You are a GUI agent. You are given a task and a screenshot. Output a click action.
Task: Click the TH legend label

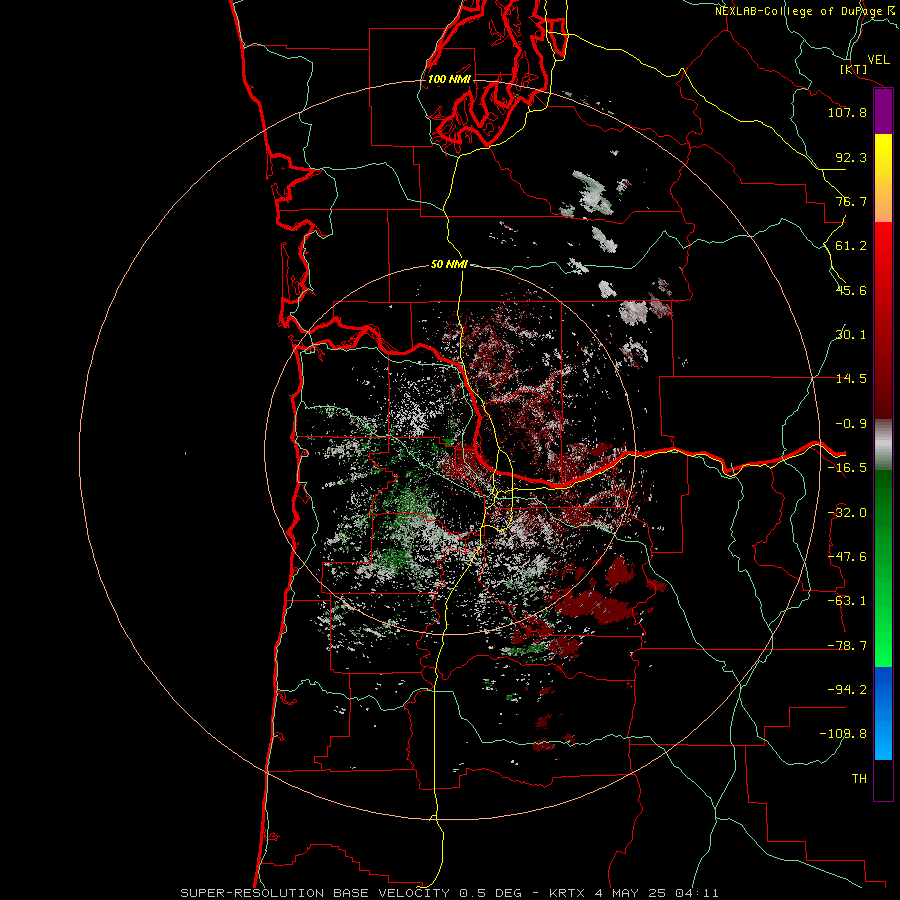coord(859,779)
